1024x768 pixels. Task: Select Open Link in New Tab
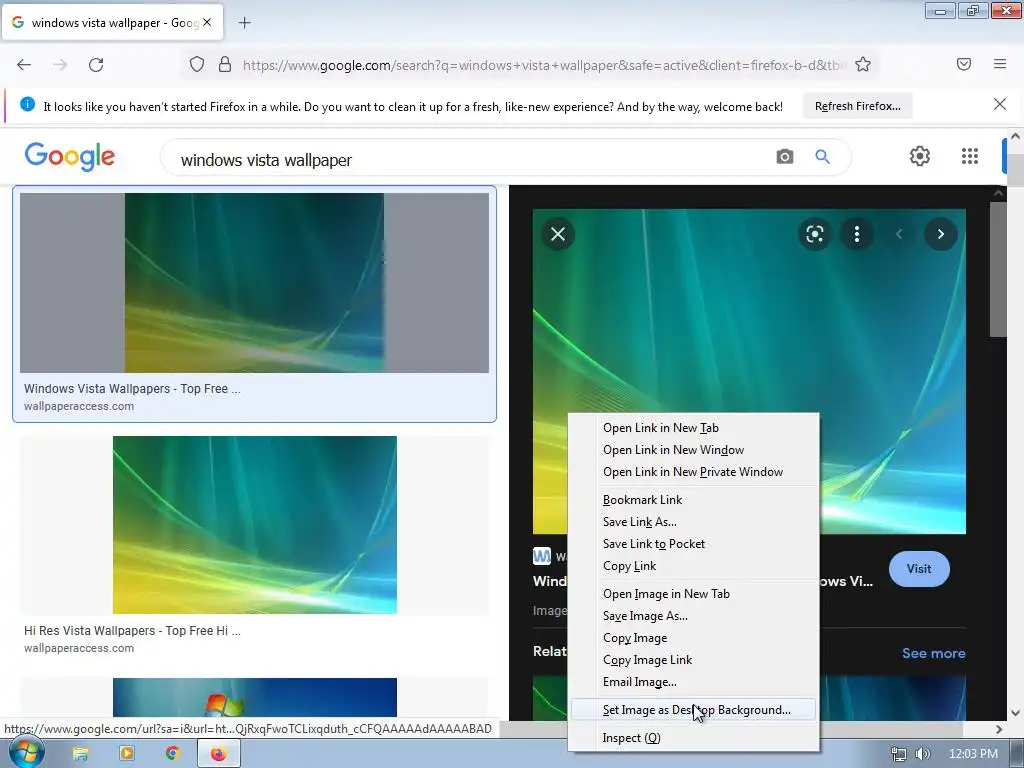click(x=694, y=428)
